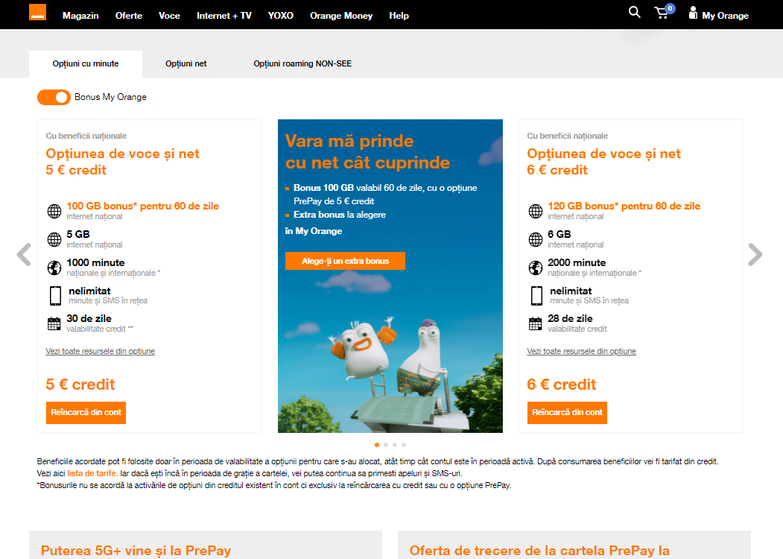
Task: Select the first carousel pagination dot
Action: click(377, 444)
